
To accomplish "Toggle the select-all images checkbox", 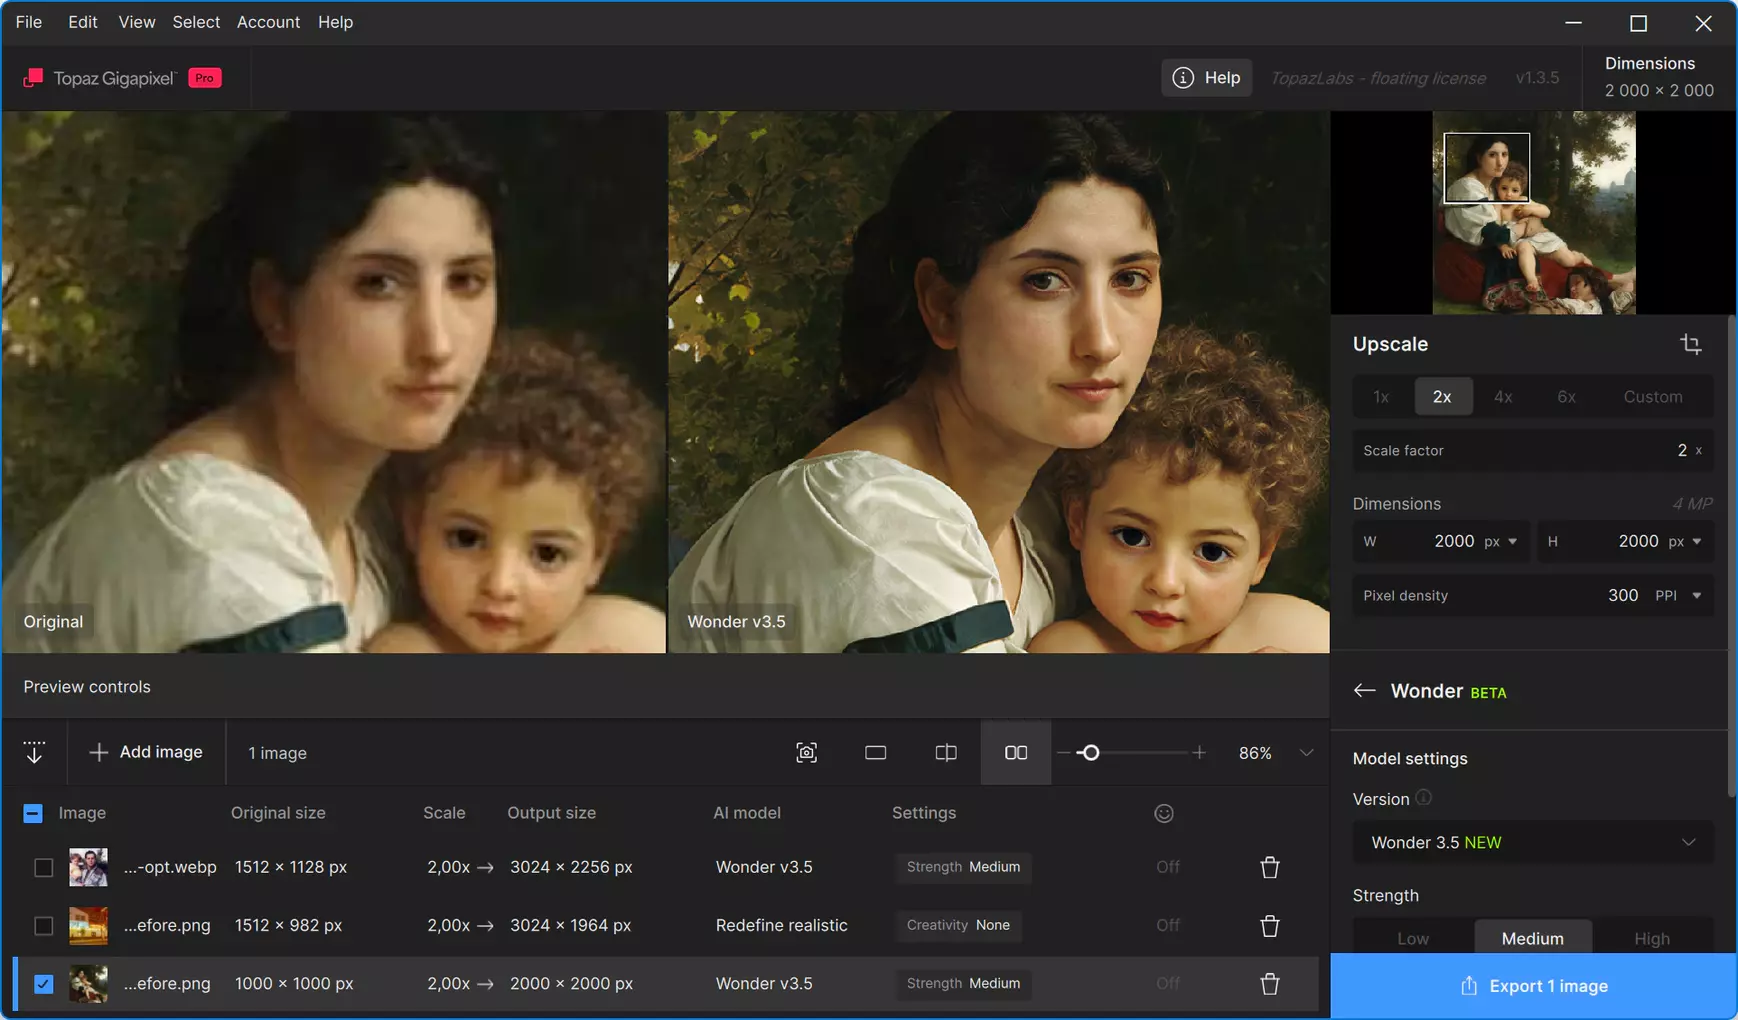I will (33, 813).
